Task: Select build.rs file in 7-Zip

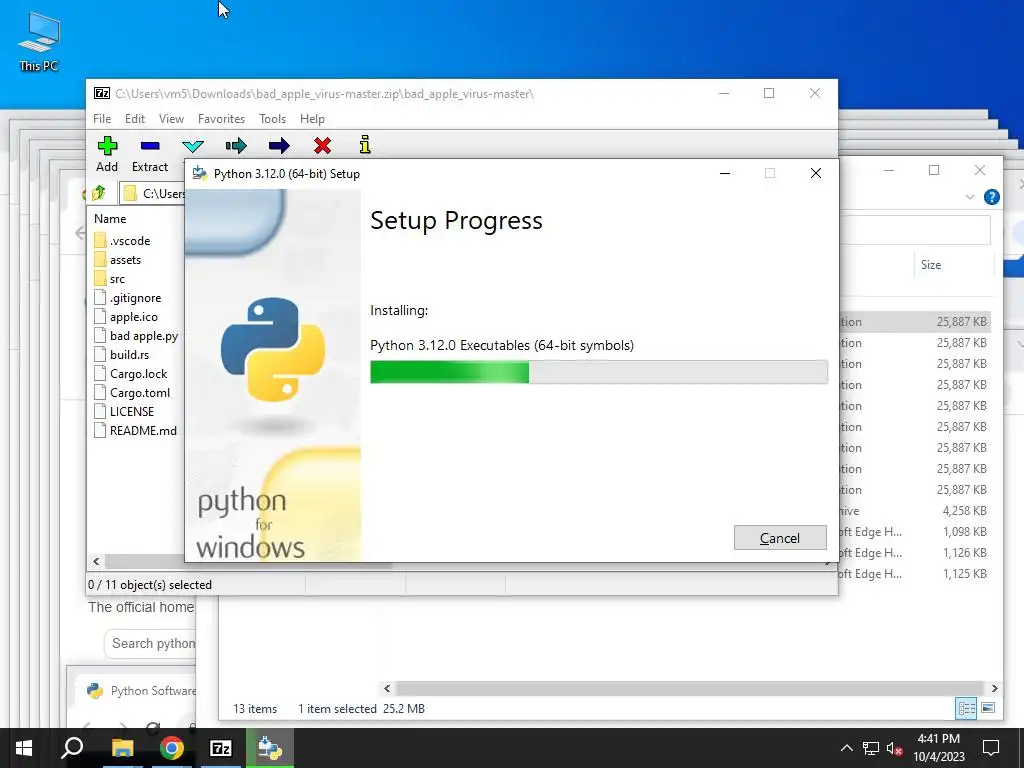Action: click(121, 355)
